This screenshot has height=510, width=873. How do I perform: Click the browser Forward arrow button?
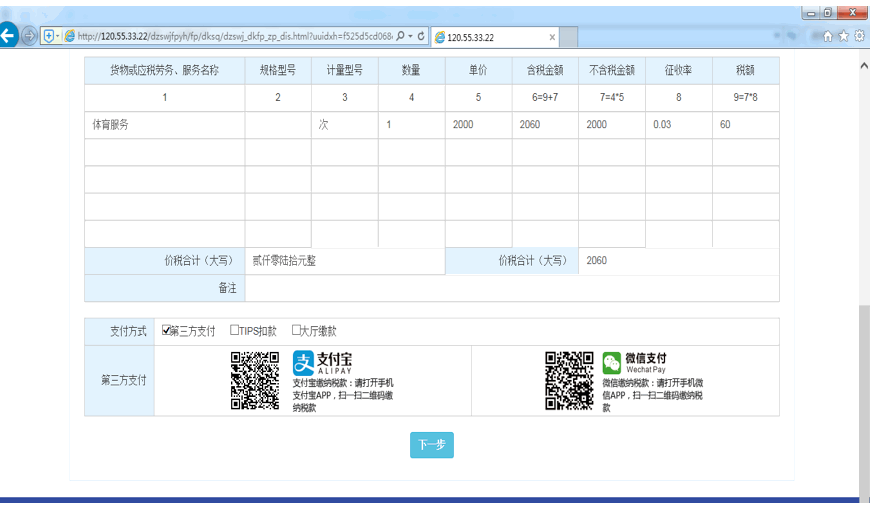[29, 37]
